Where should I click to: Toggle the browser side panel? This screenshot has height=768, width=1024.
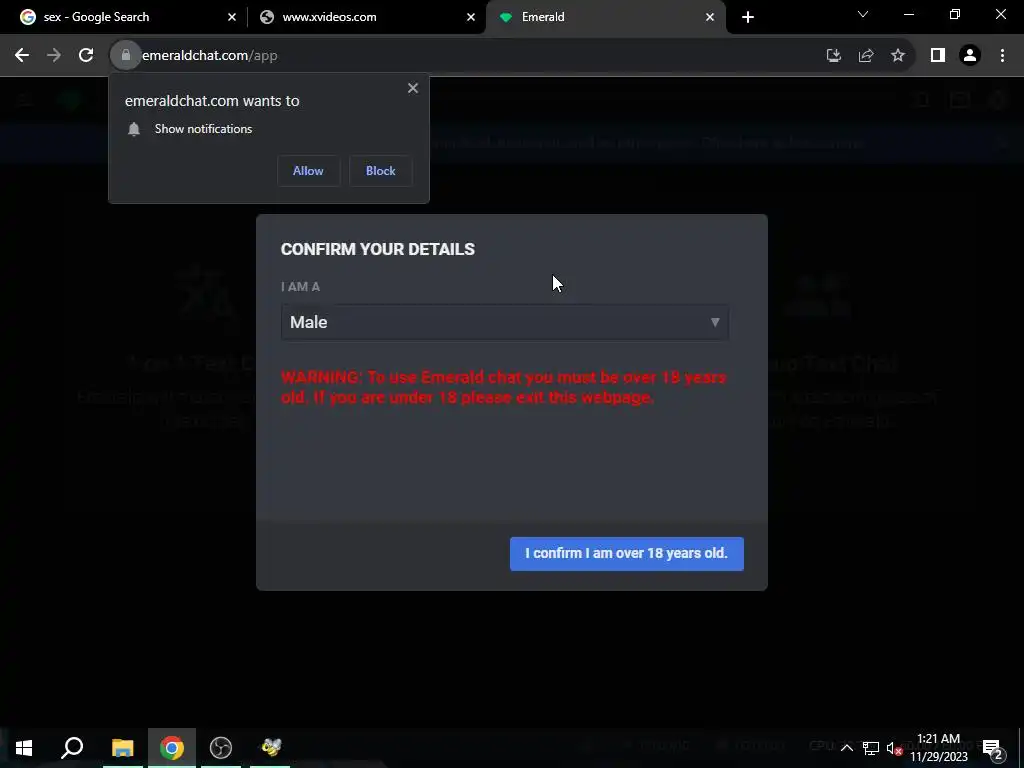938,56
